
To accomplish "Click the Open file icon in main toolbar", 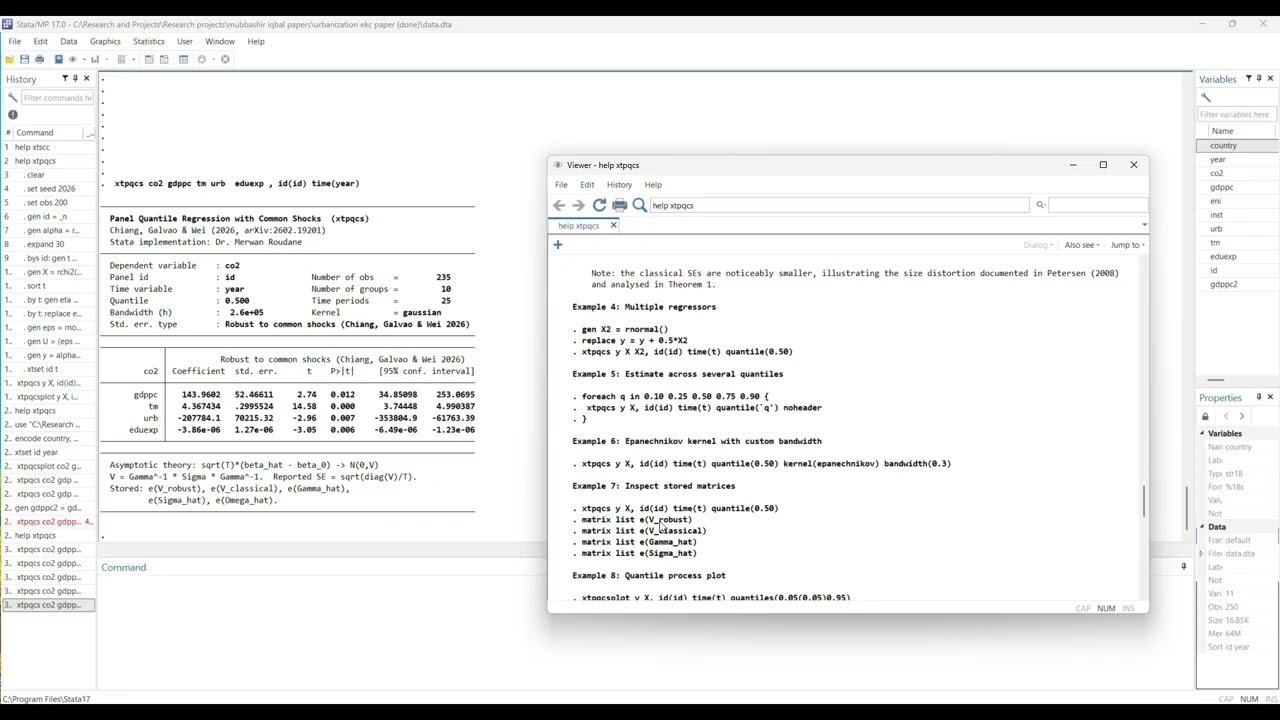I will 10,59.
